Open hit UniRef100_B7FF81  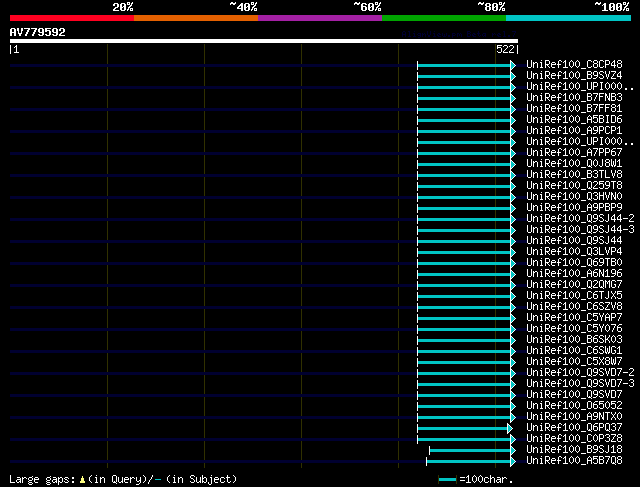(x=574, y=109)
